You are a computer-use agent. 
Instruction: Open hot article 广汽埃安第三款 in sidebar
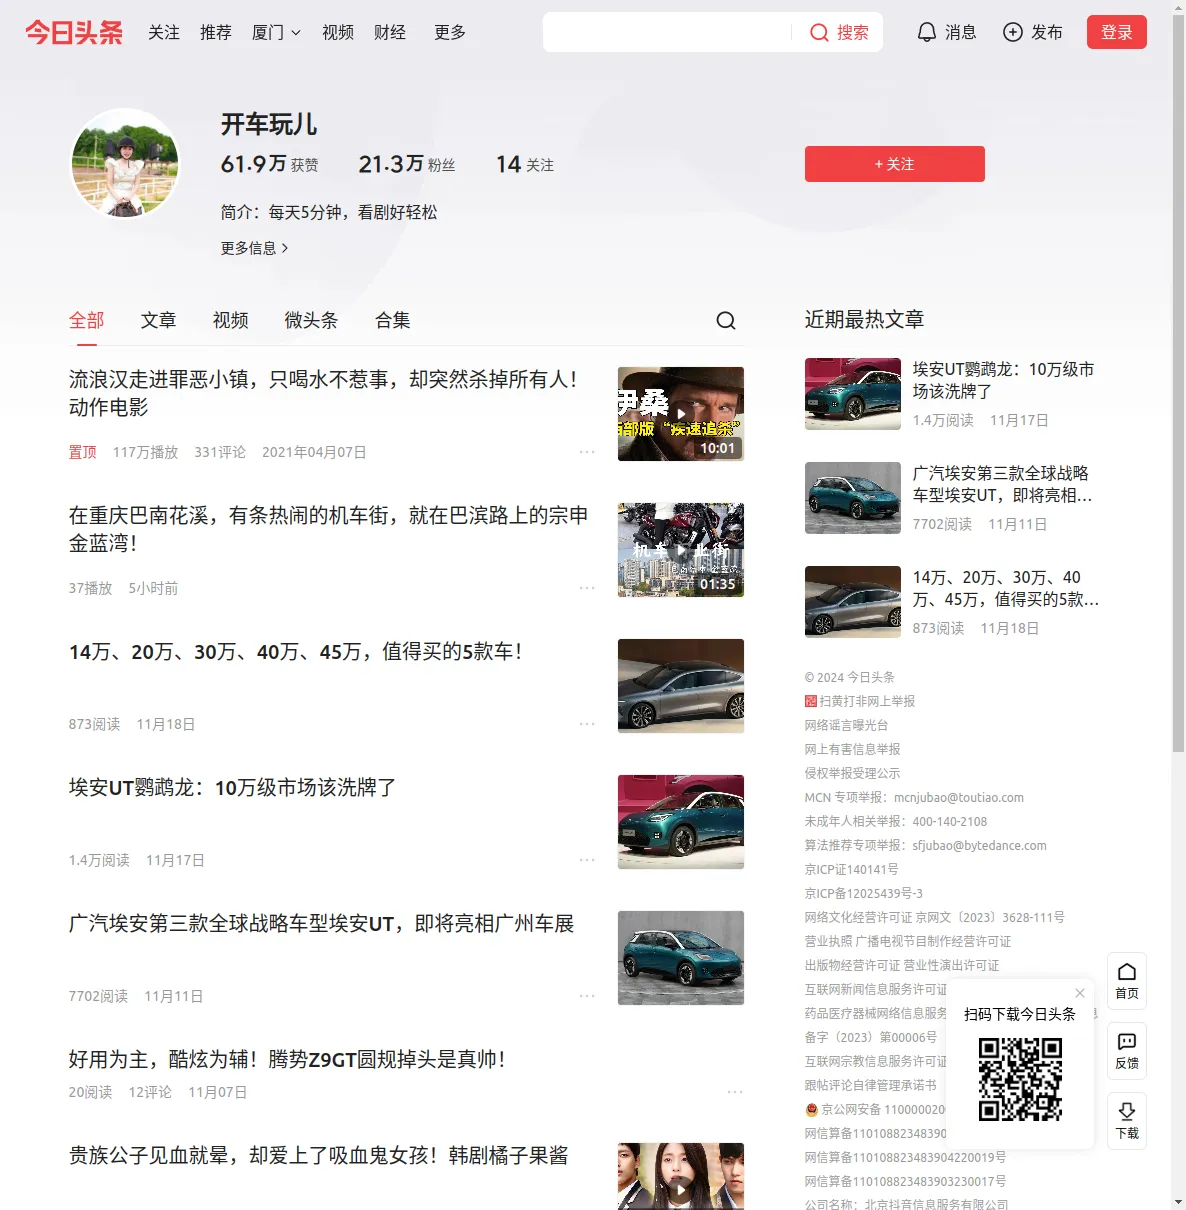coord(1003,484)
